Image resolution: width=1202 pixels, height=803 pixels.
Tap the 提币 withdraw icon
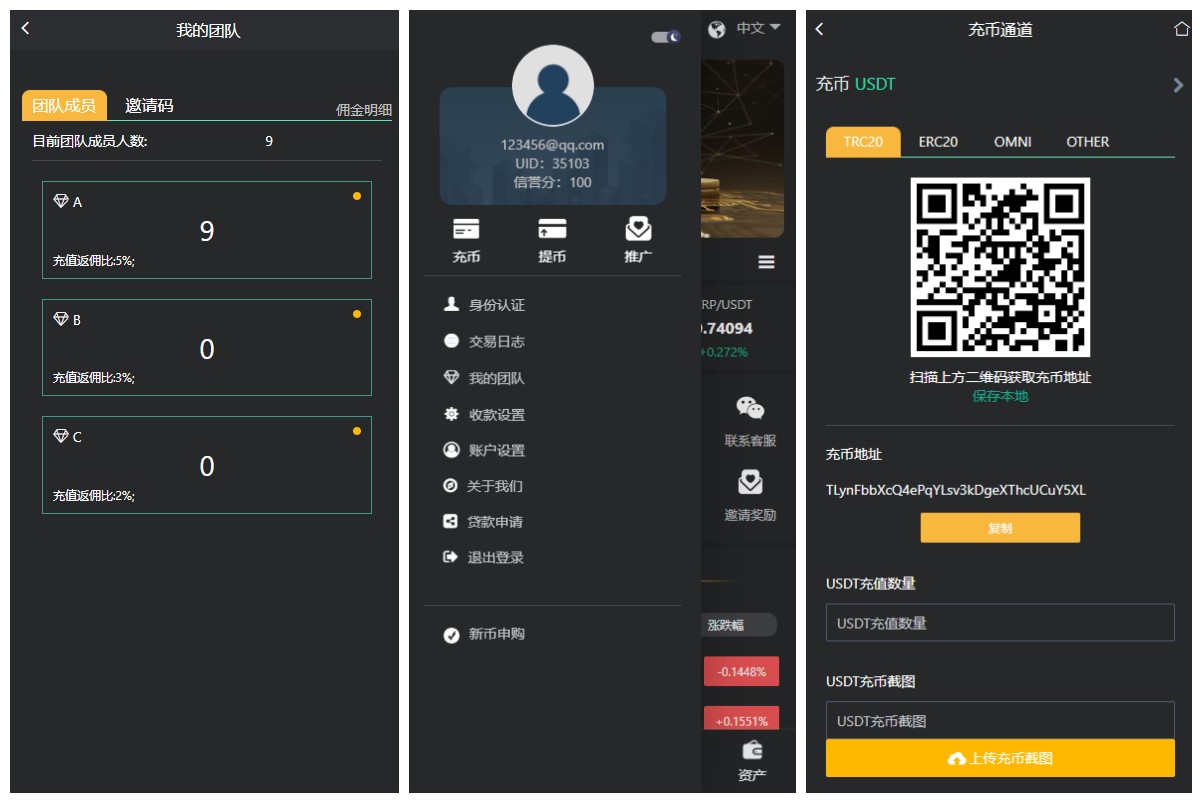pyautogui.click(x=552, y=230)
